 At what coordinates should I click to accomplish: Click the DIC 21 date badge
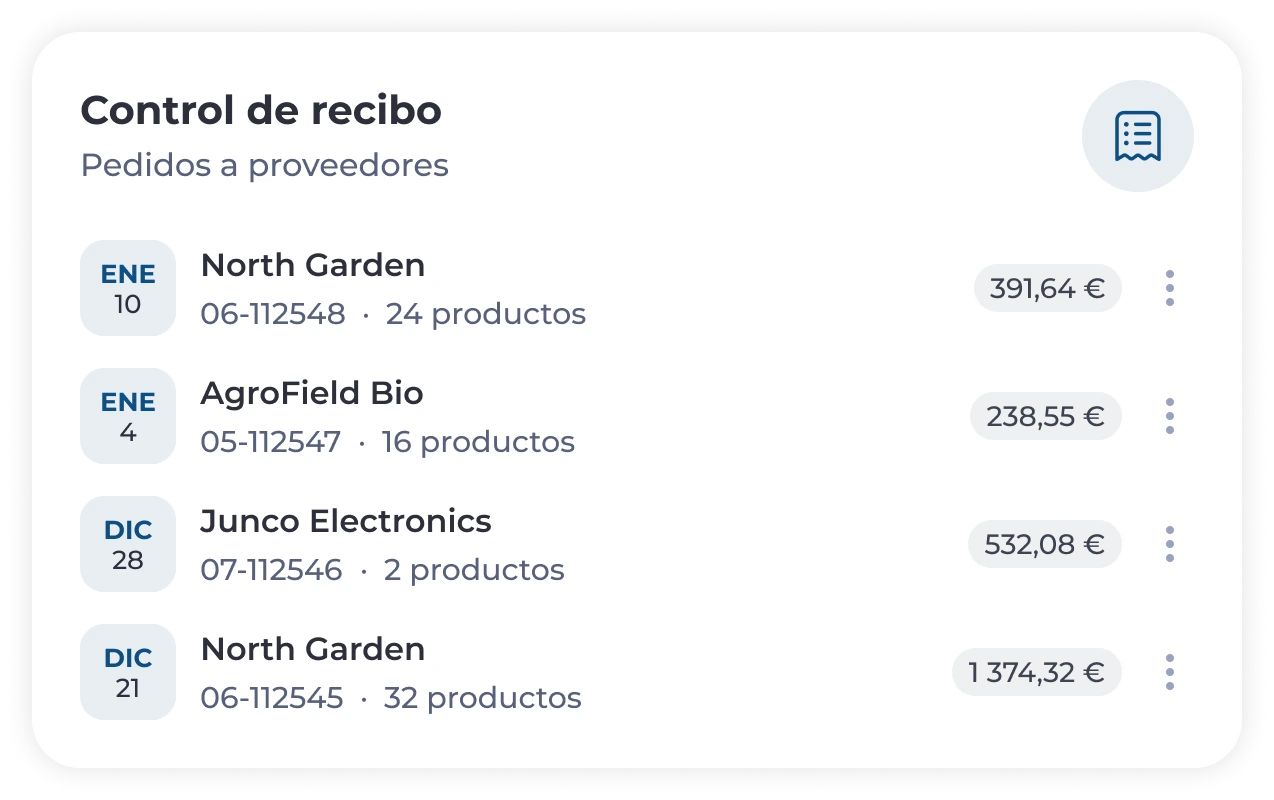(x=128, y=672)
